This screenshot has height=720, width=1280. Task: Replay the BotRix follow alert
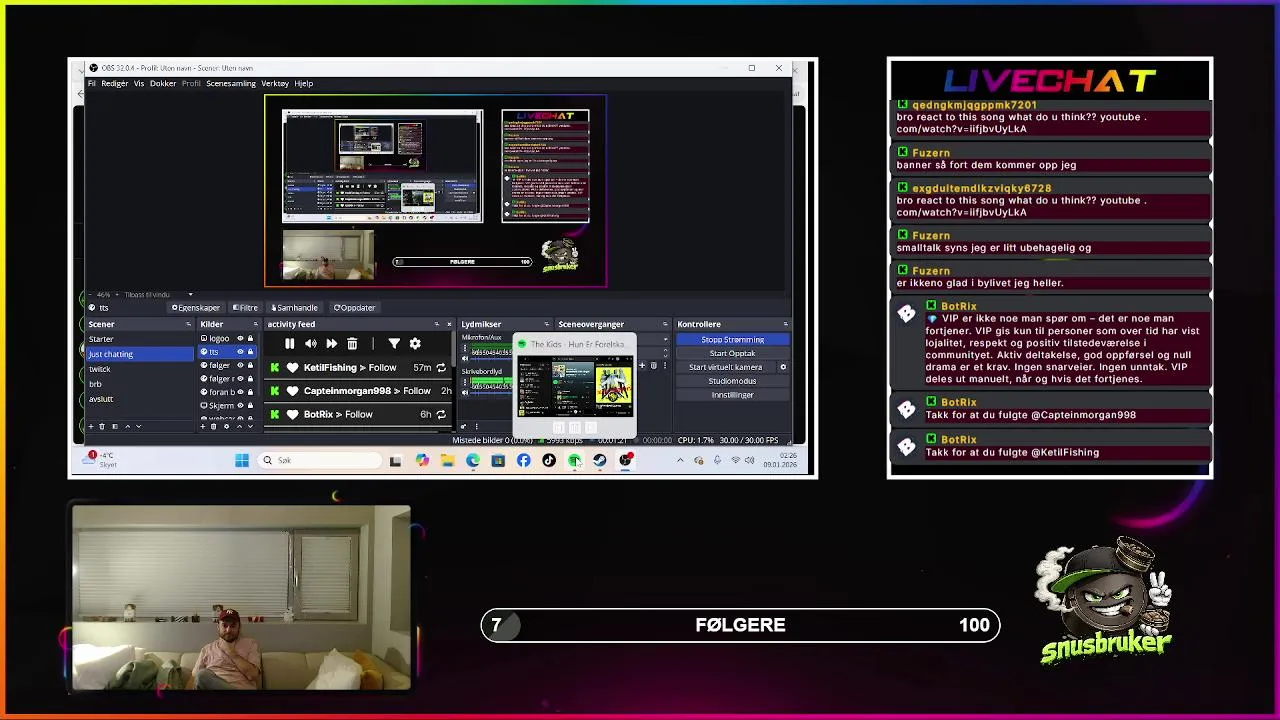tap(441, 414)
